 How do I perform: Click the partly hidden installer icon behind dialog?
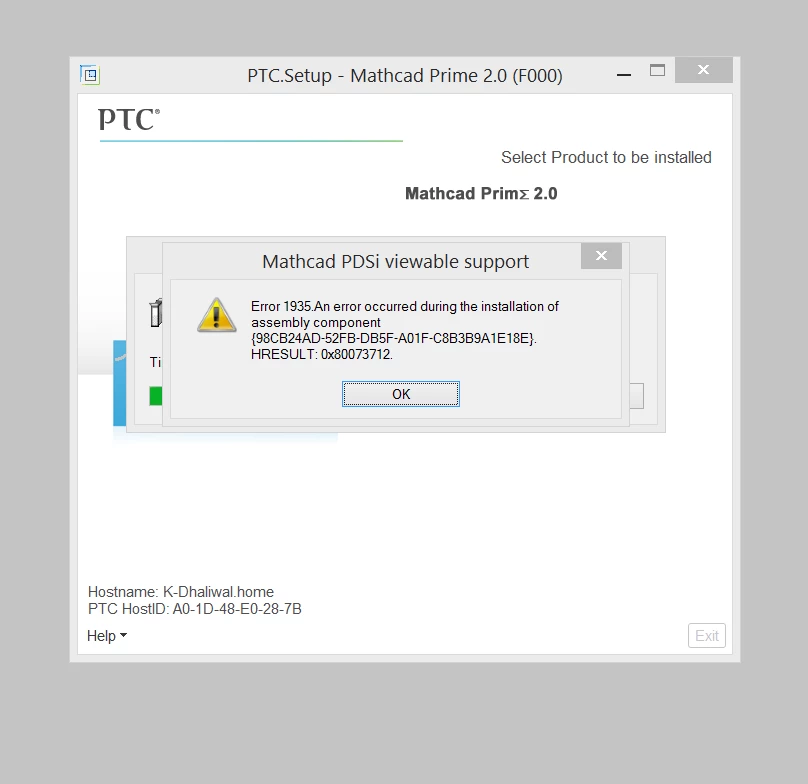pyautogui.click(x=156, y=313)
